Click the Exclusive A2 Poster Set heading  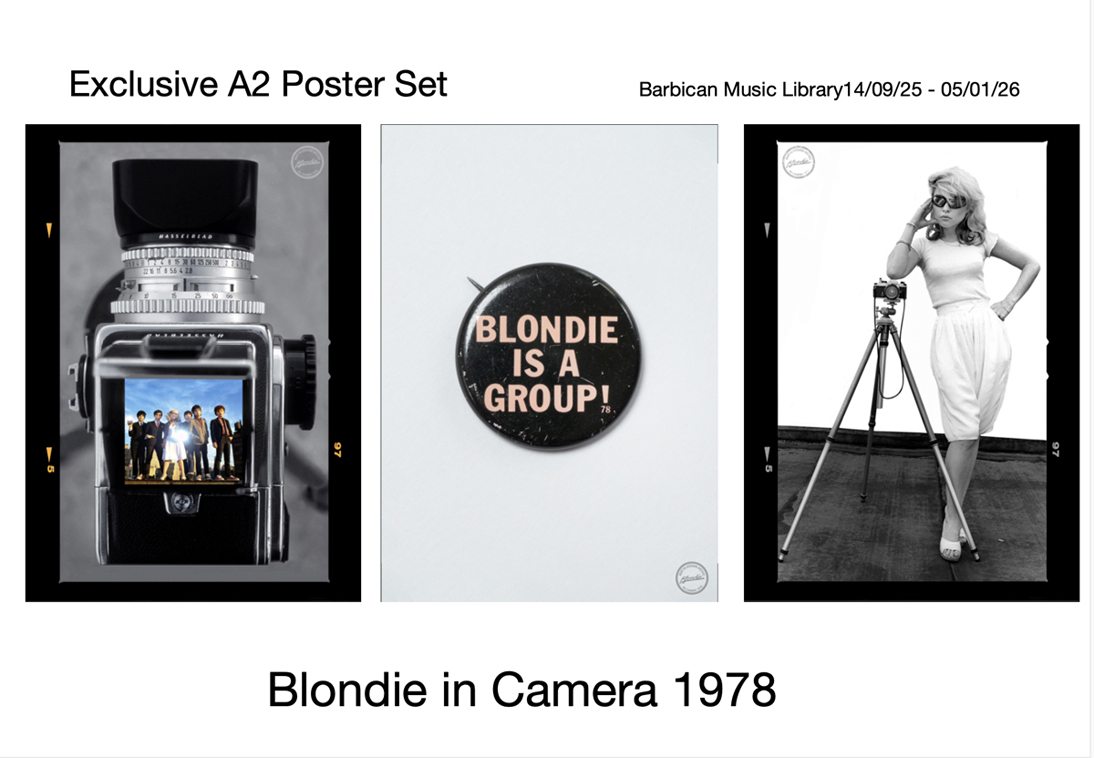258,84
